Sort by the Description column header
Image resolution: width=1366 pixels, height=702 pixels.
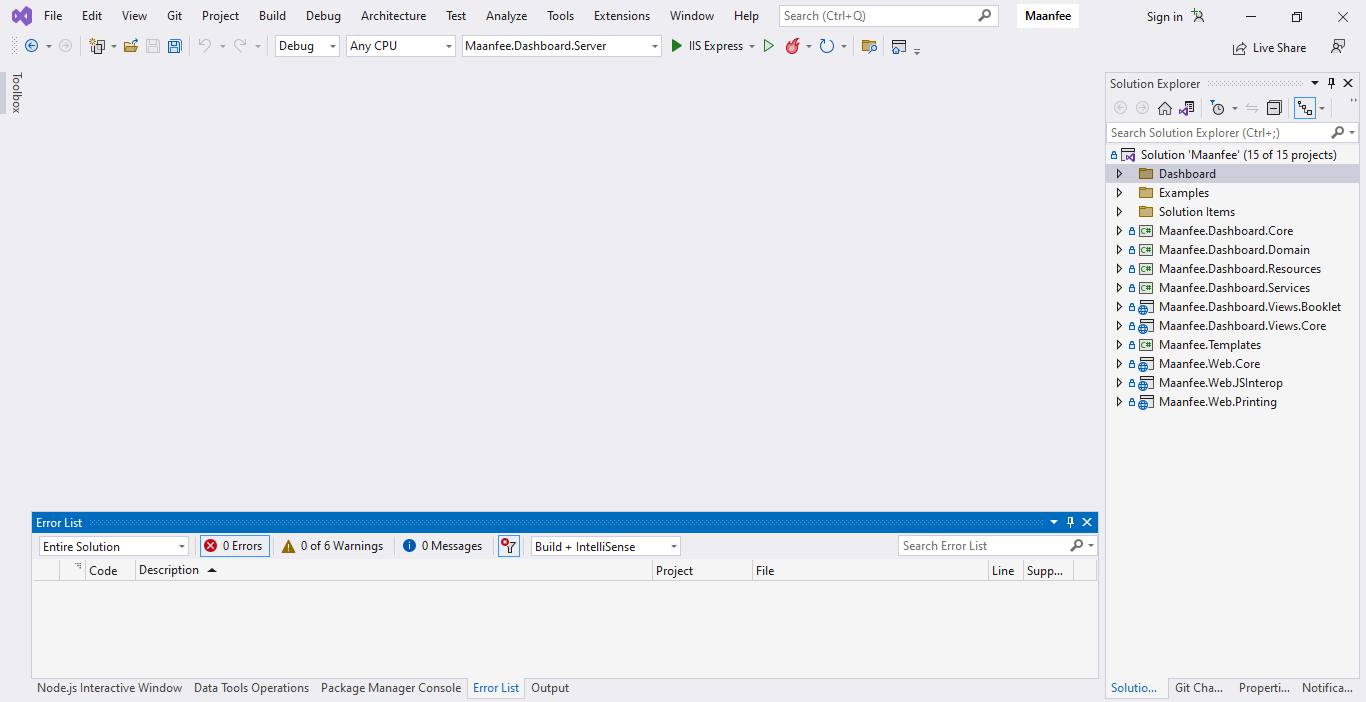point(393,570)
